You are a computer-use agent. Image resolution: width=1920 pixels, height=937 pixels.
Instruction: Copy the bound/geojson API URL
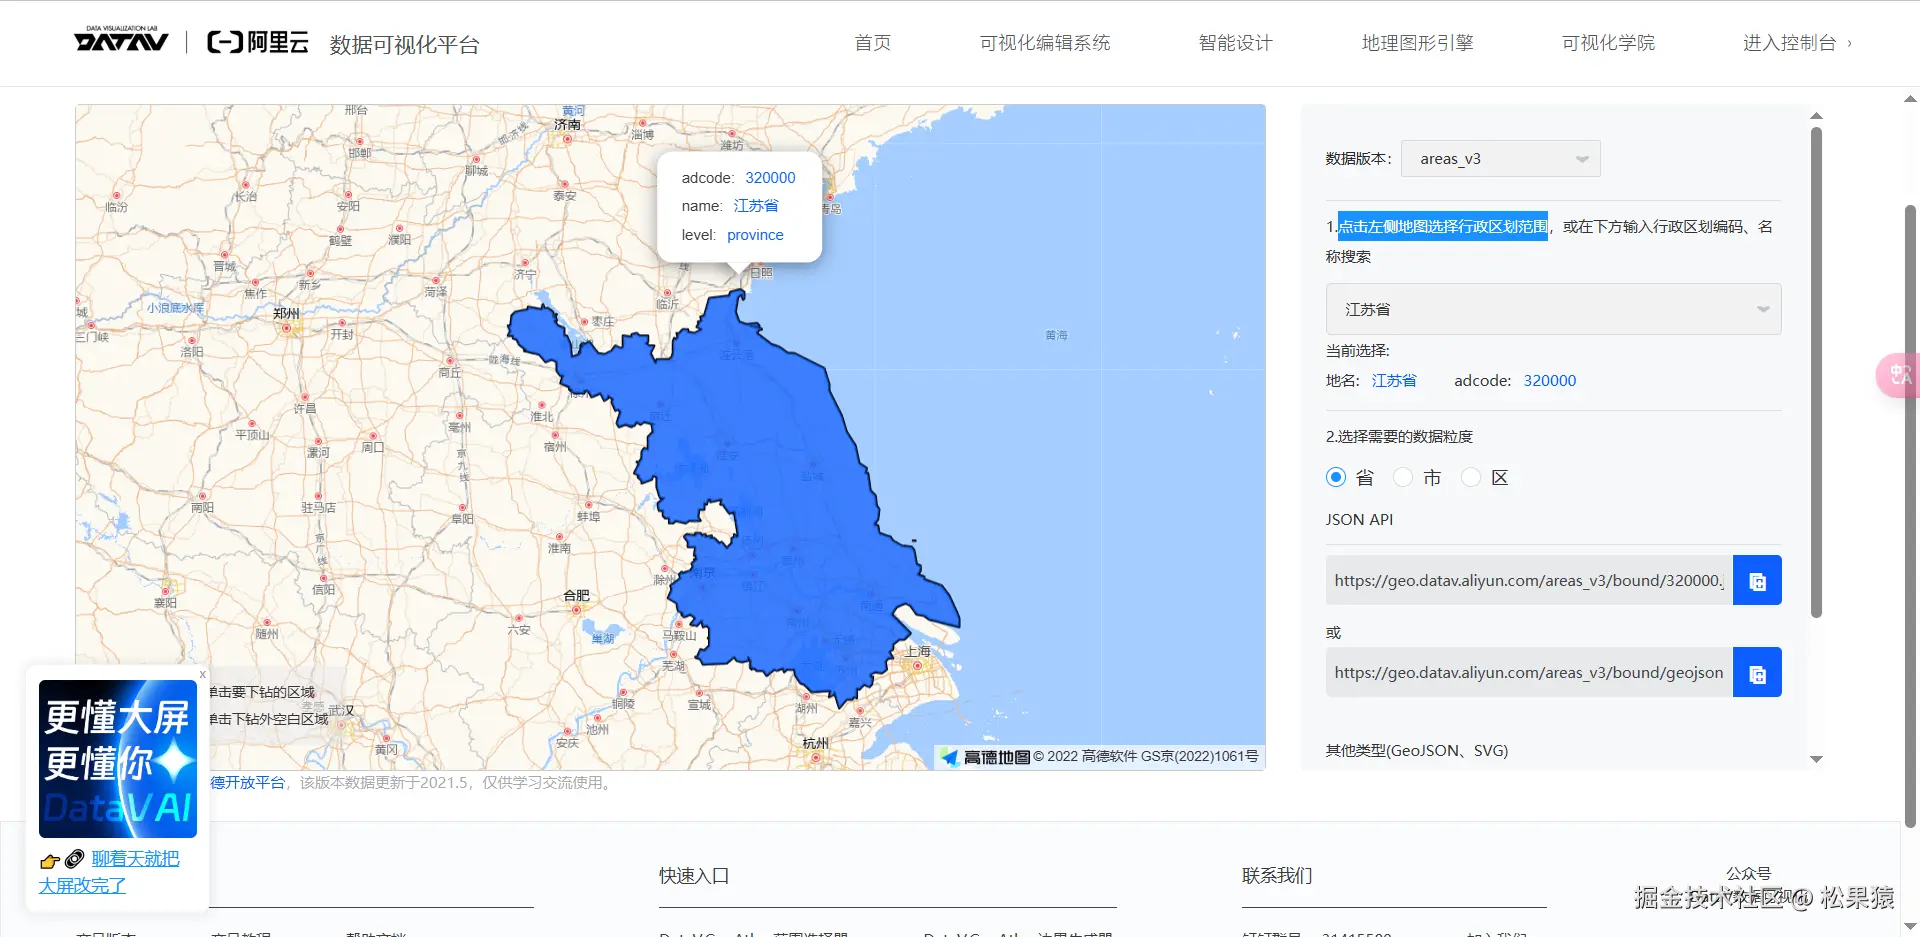(1757, 673)
